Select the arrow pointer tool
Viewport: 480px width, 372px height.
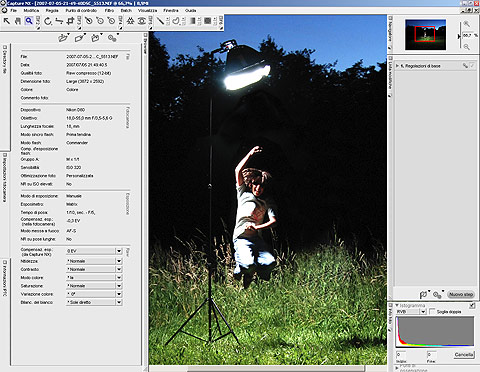7,21
